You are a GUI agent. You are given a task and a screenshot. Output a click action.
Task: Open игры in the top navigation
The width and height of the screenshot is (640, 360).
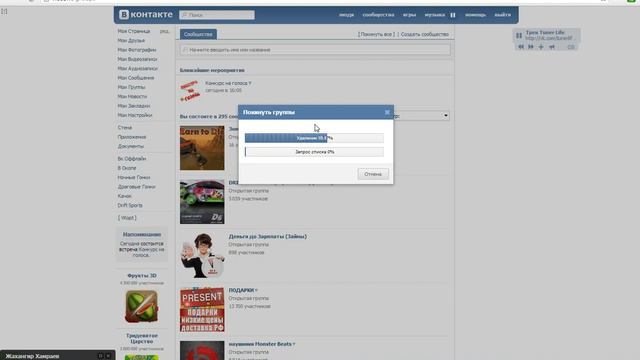[x=409, y=15]
